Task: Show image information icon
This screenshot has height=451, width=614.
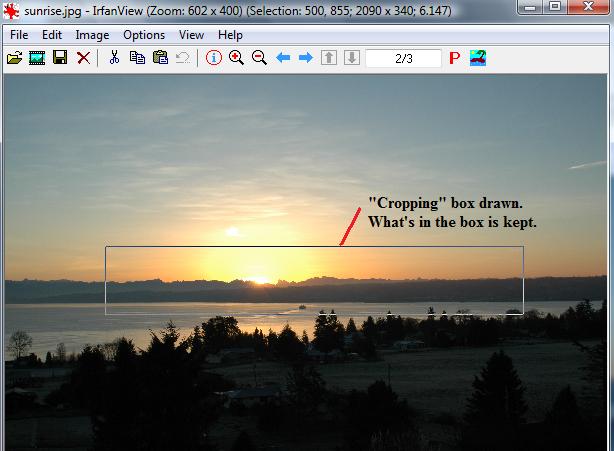Action: 214,58
